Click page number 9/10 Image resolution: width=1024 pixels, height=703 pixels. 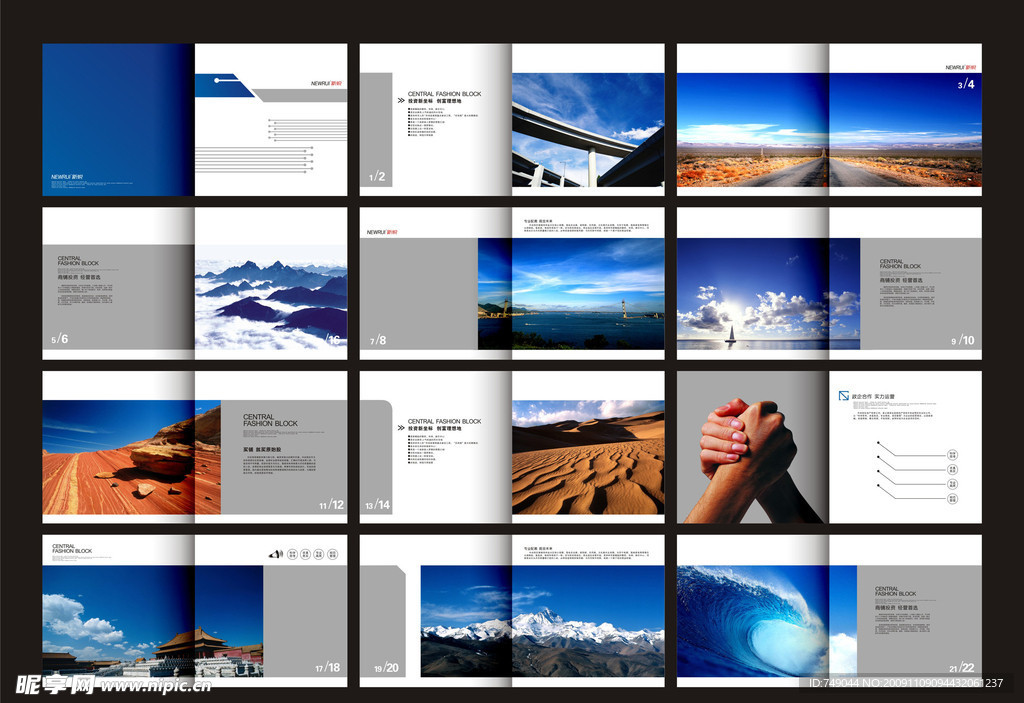pos(963,340)
